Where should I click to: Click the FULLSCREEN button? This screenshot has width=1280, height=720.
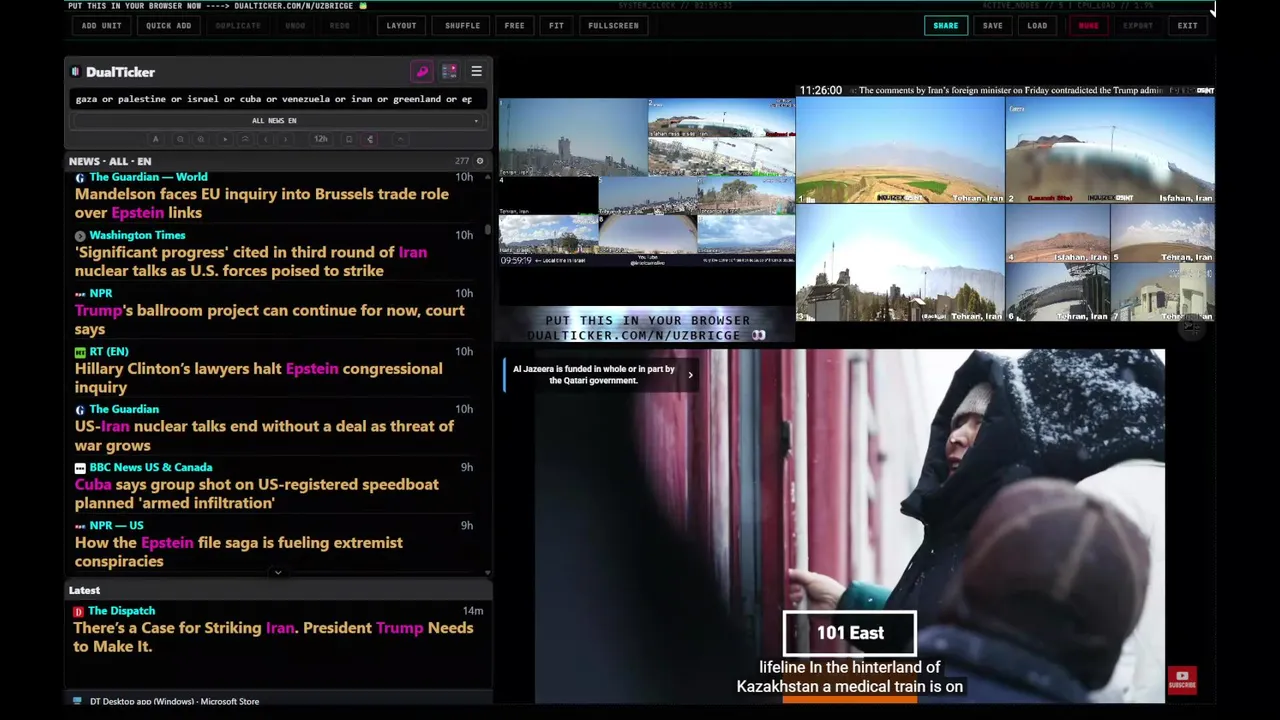click(x=614, y=26)
